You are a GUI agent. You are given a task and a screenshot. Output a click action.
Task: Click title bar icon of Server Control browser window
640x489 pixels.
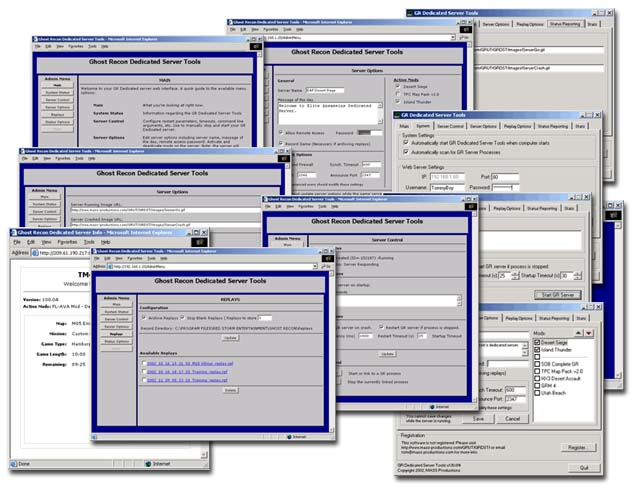click(x=266, y=199)
